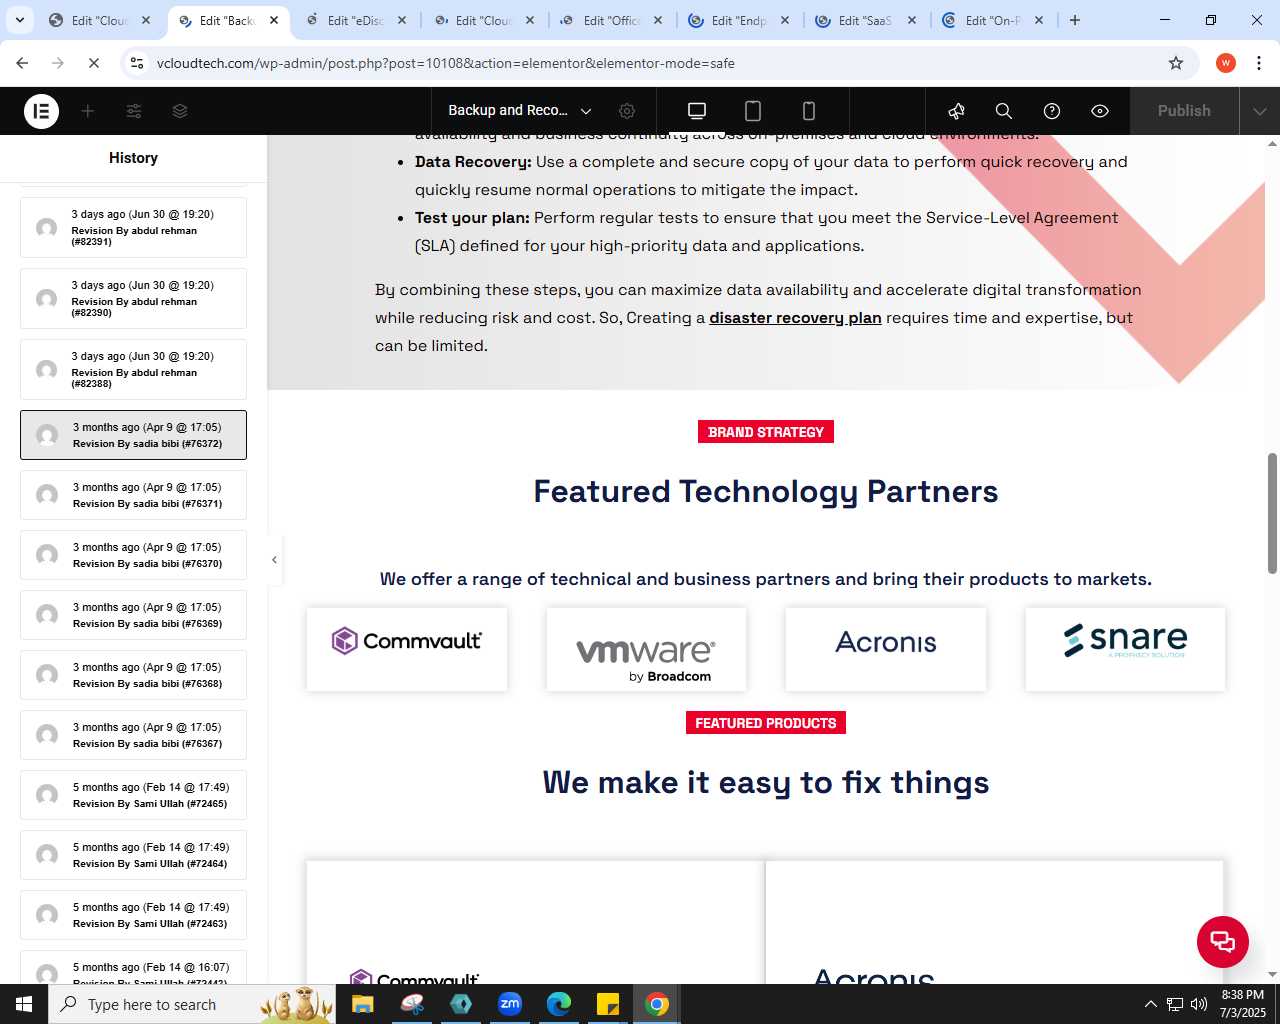Select revision #72464 by Sami Ullah

(133, 855)
